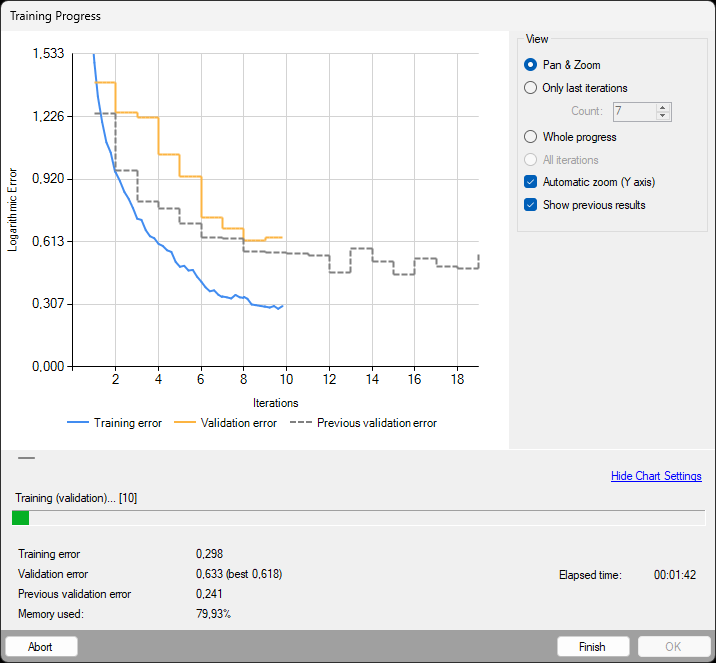
Task: Select the Pan & Zoom radio button
Action: pyautogui.click(x=531, y=65)
